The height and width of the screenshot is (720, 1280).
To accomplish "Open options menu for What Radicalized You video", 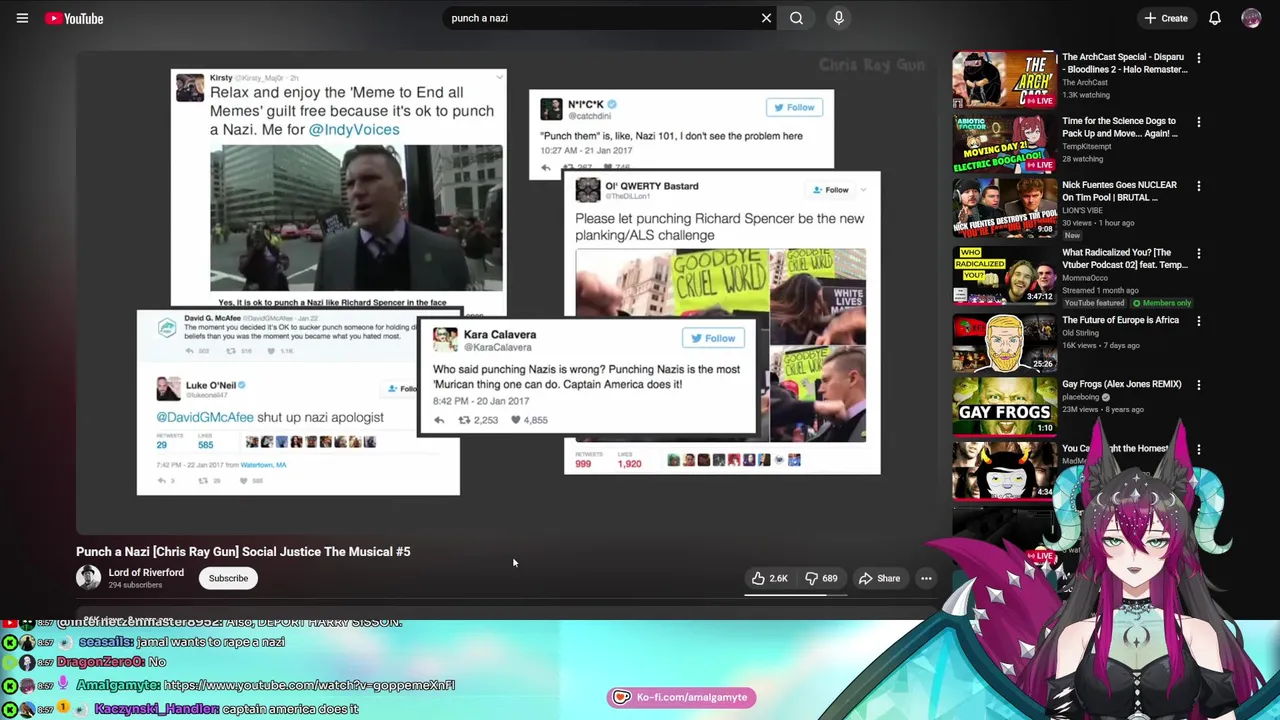I will 1198,254.
